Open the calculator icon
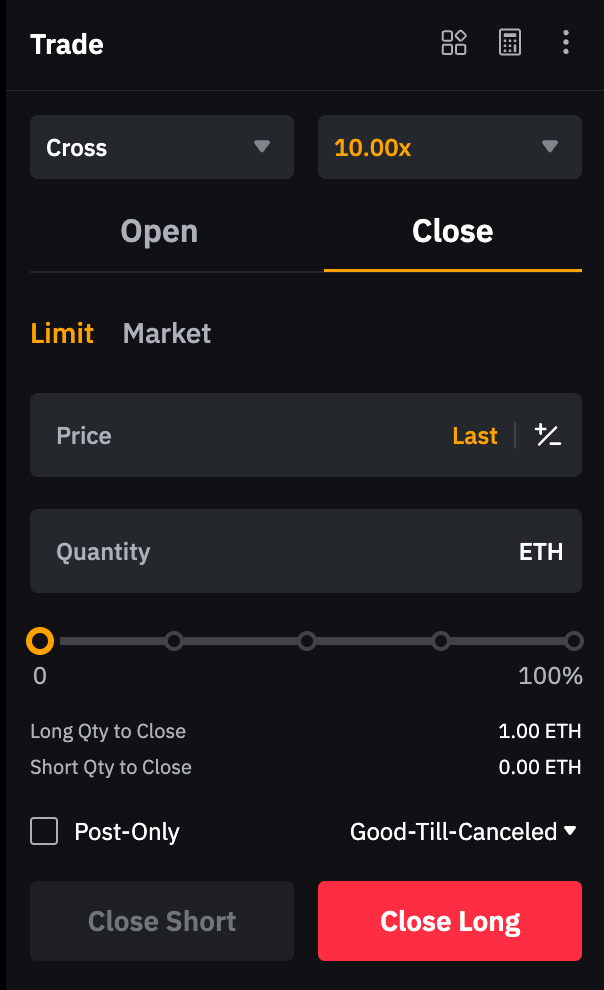The image size is (604, 990). click(x=510, y=43)
